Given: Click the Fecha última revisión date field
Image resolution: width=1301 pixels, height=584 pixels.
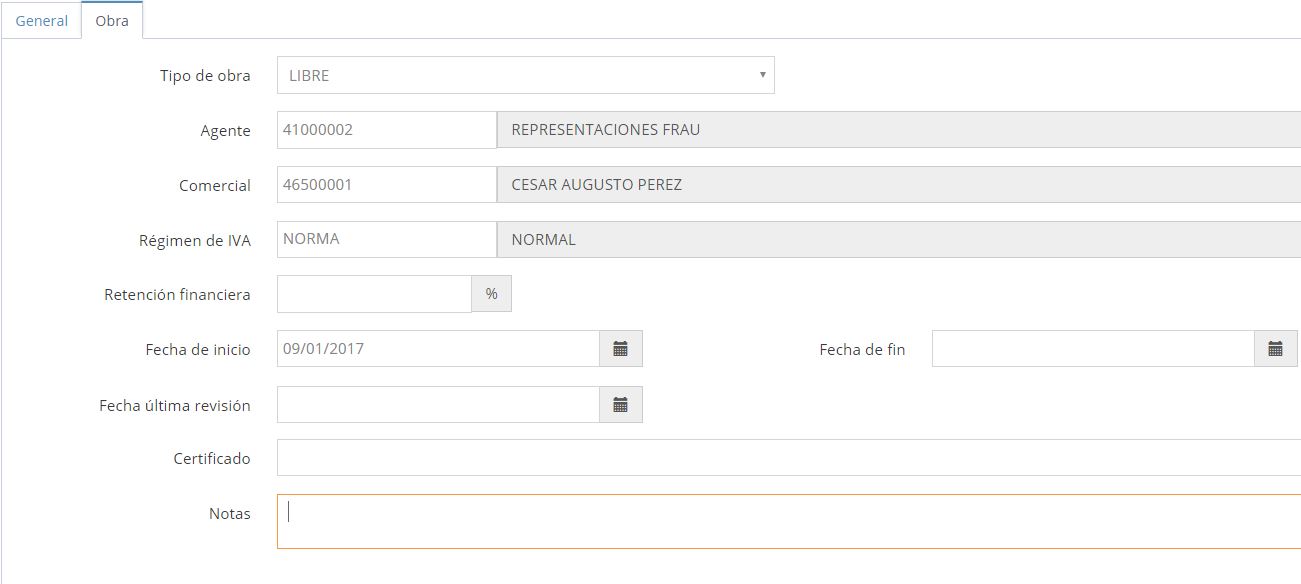Looking at the screenshot, I should click(438, 405).
